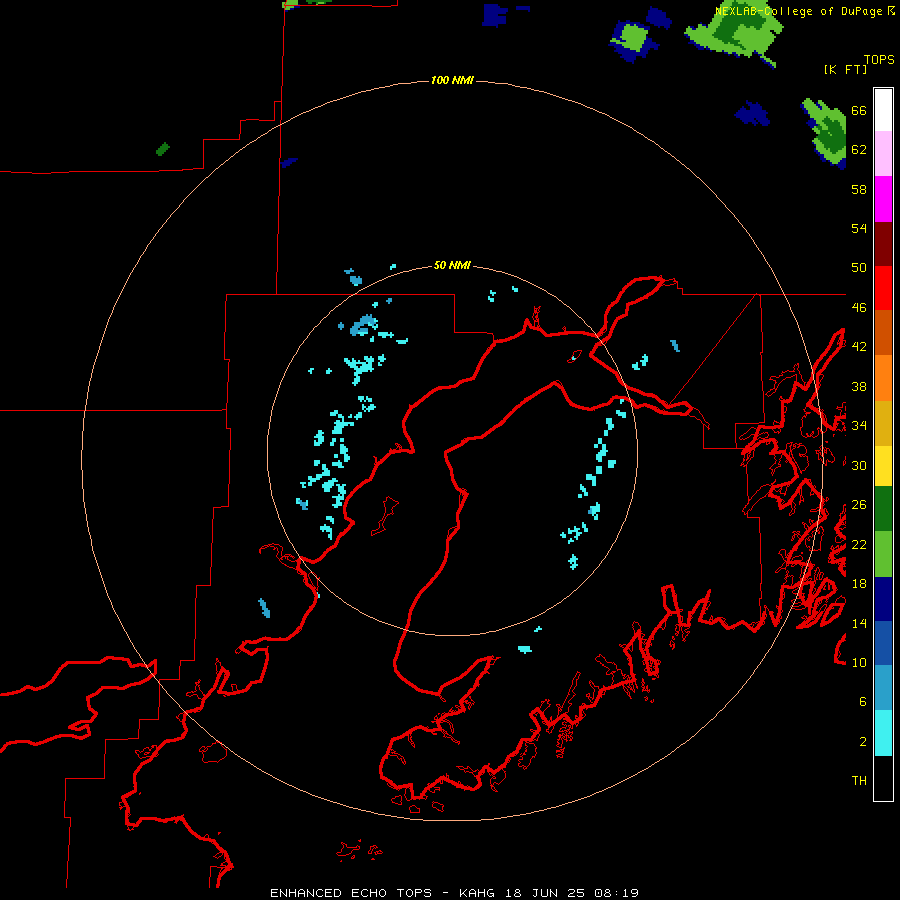Image resolution: width=900 pixels, height=900 pixels.
Task: Click the TOPS legend title
Action: coord(879,59)
